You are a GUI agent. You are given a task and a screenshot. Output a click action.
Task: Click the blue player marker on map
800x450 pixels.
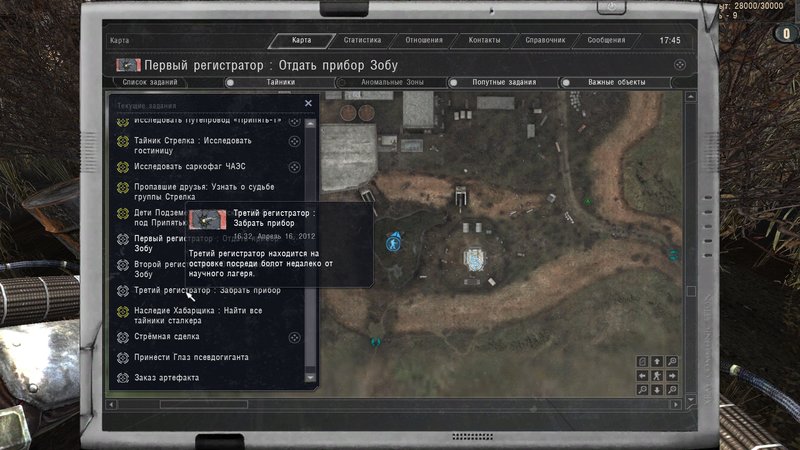392,242
